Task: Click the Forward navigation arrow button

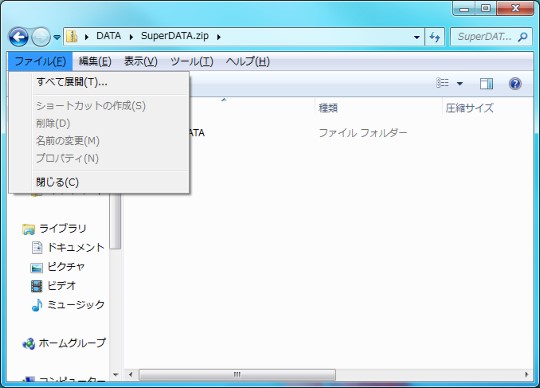Action: click(41, 36)
